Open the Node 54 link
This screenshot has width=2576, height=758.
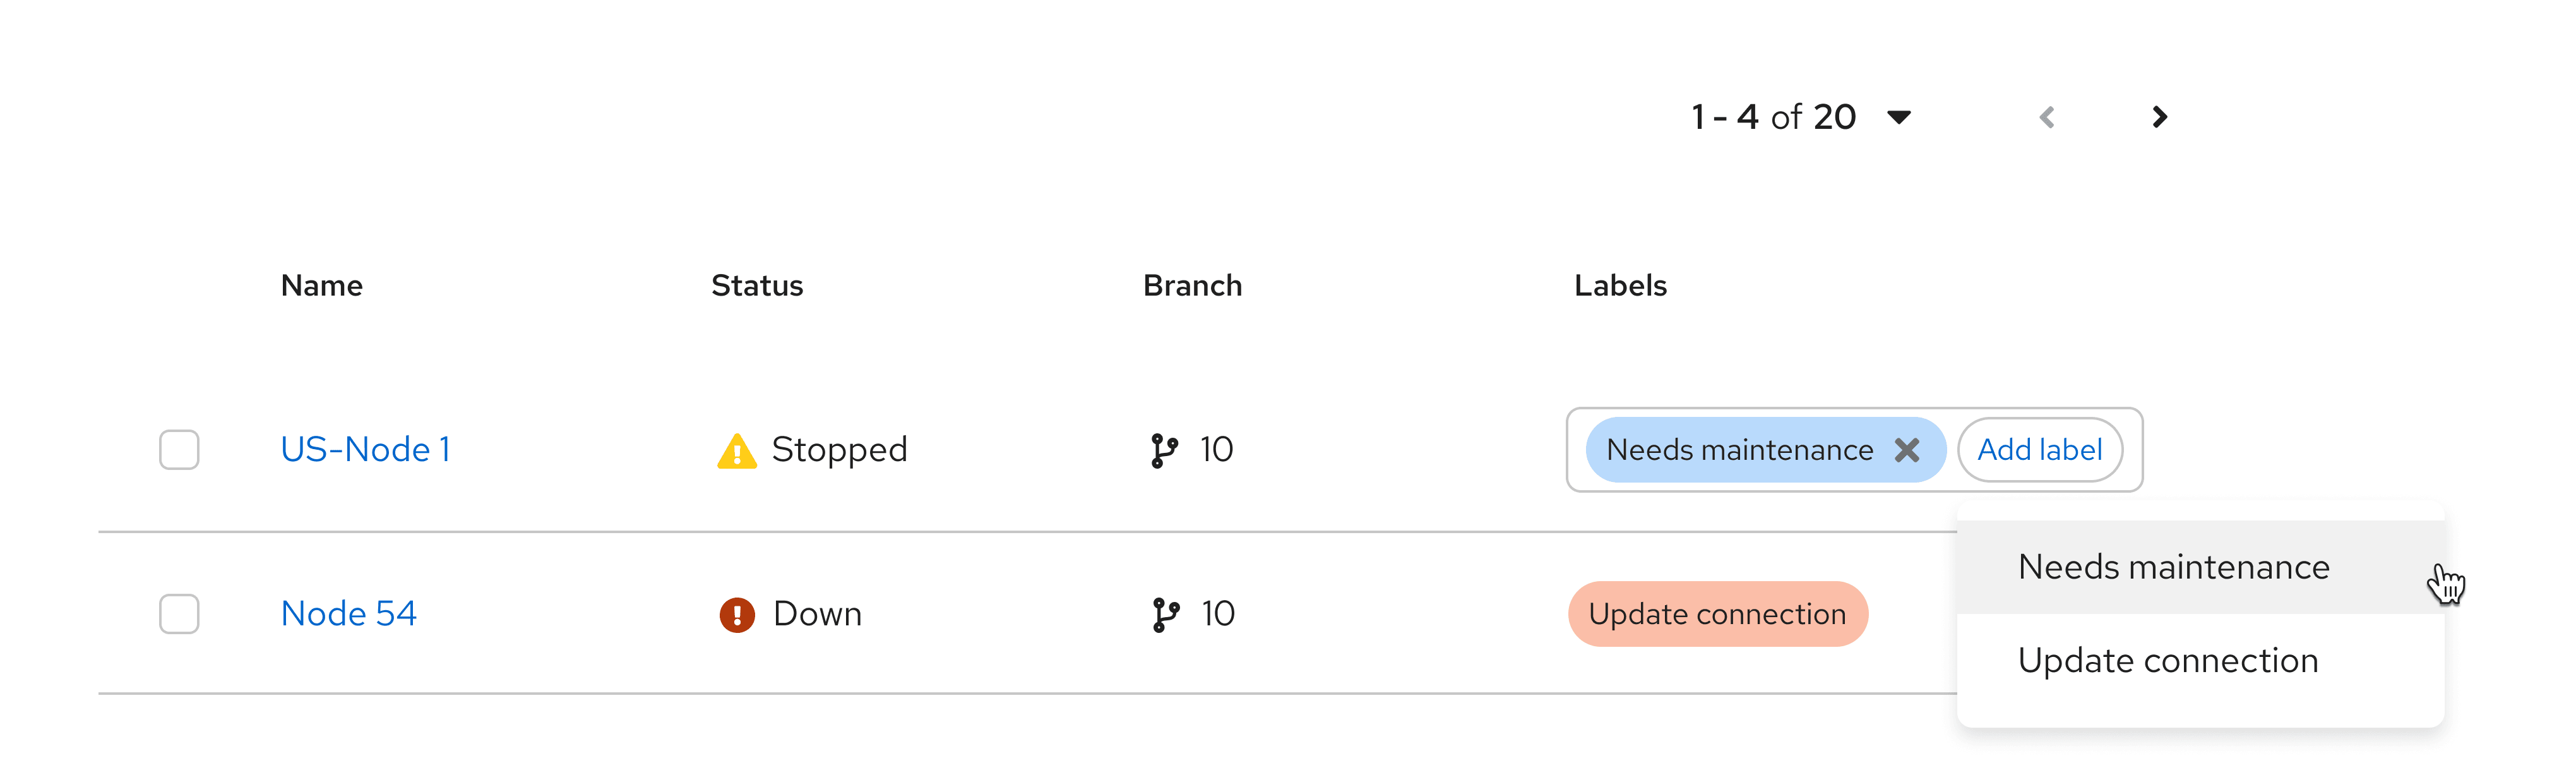click(348, 614)
